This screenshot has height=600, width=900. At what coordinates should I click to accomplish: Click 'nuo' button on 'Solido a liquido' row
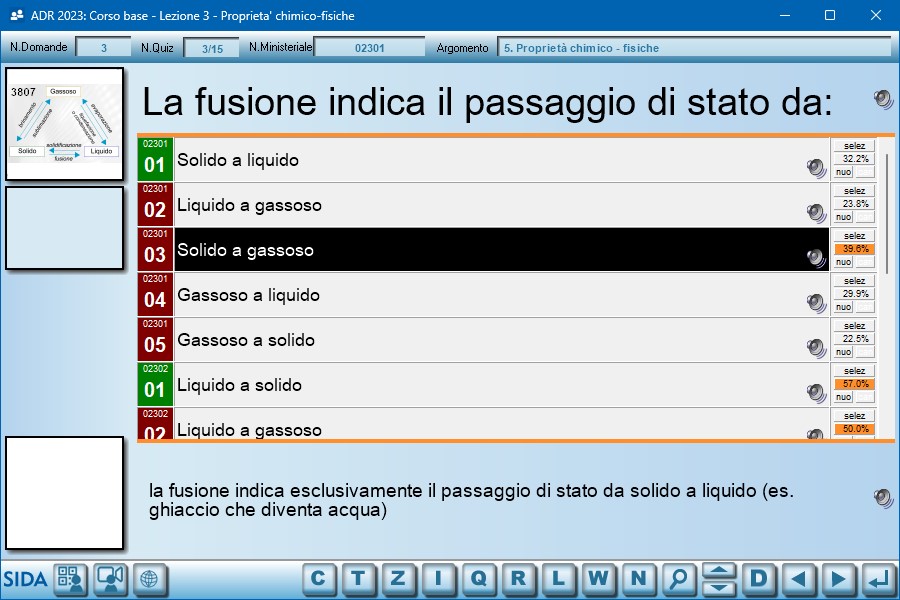844,172
